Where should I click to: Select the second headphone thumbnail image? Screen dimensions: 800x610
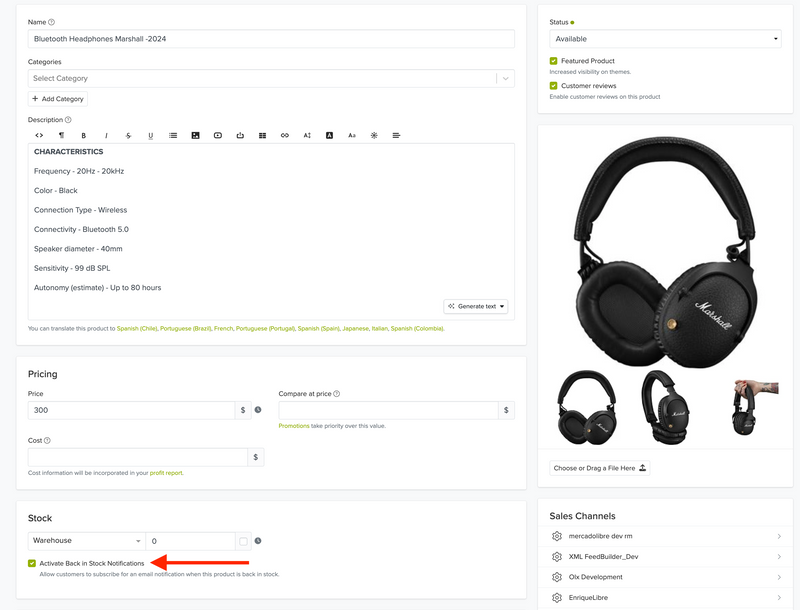pos(665,407)
